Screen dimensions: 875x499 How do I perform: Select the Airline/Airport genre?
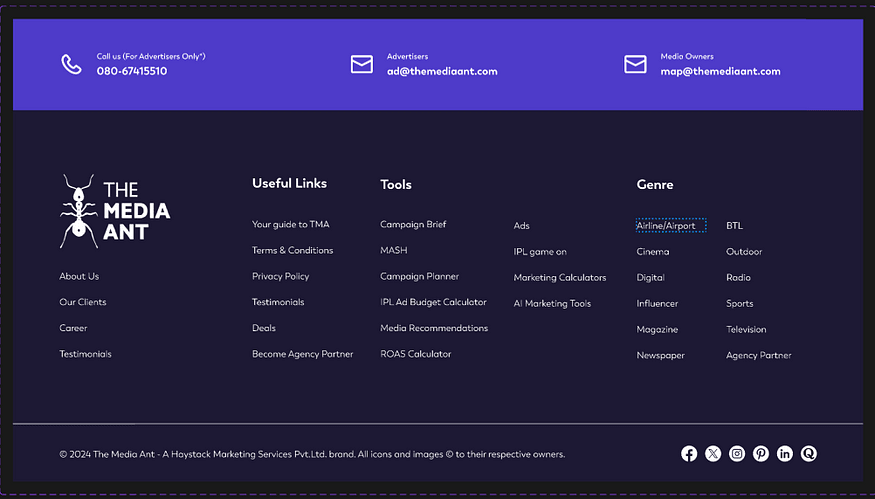666,226
